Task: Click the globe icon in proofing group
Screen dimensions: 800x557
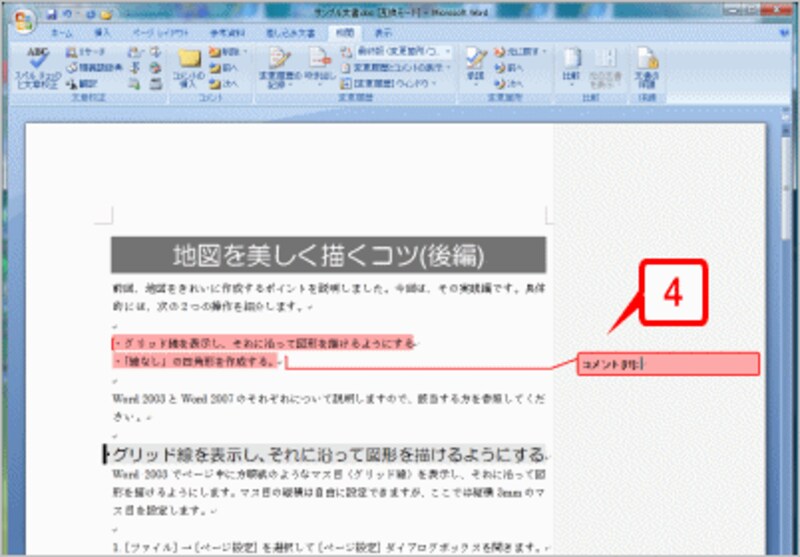Action: [156, 68]
